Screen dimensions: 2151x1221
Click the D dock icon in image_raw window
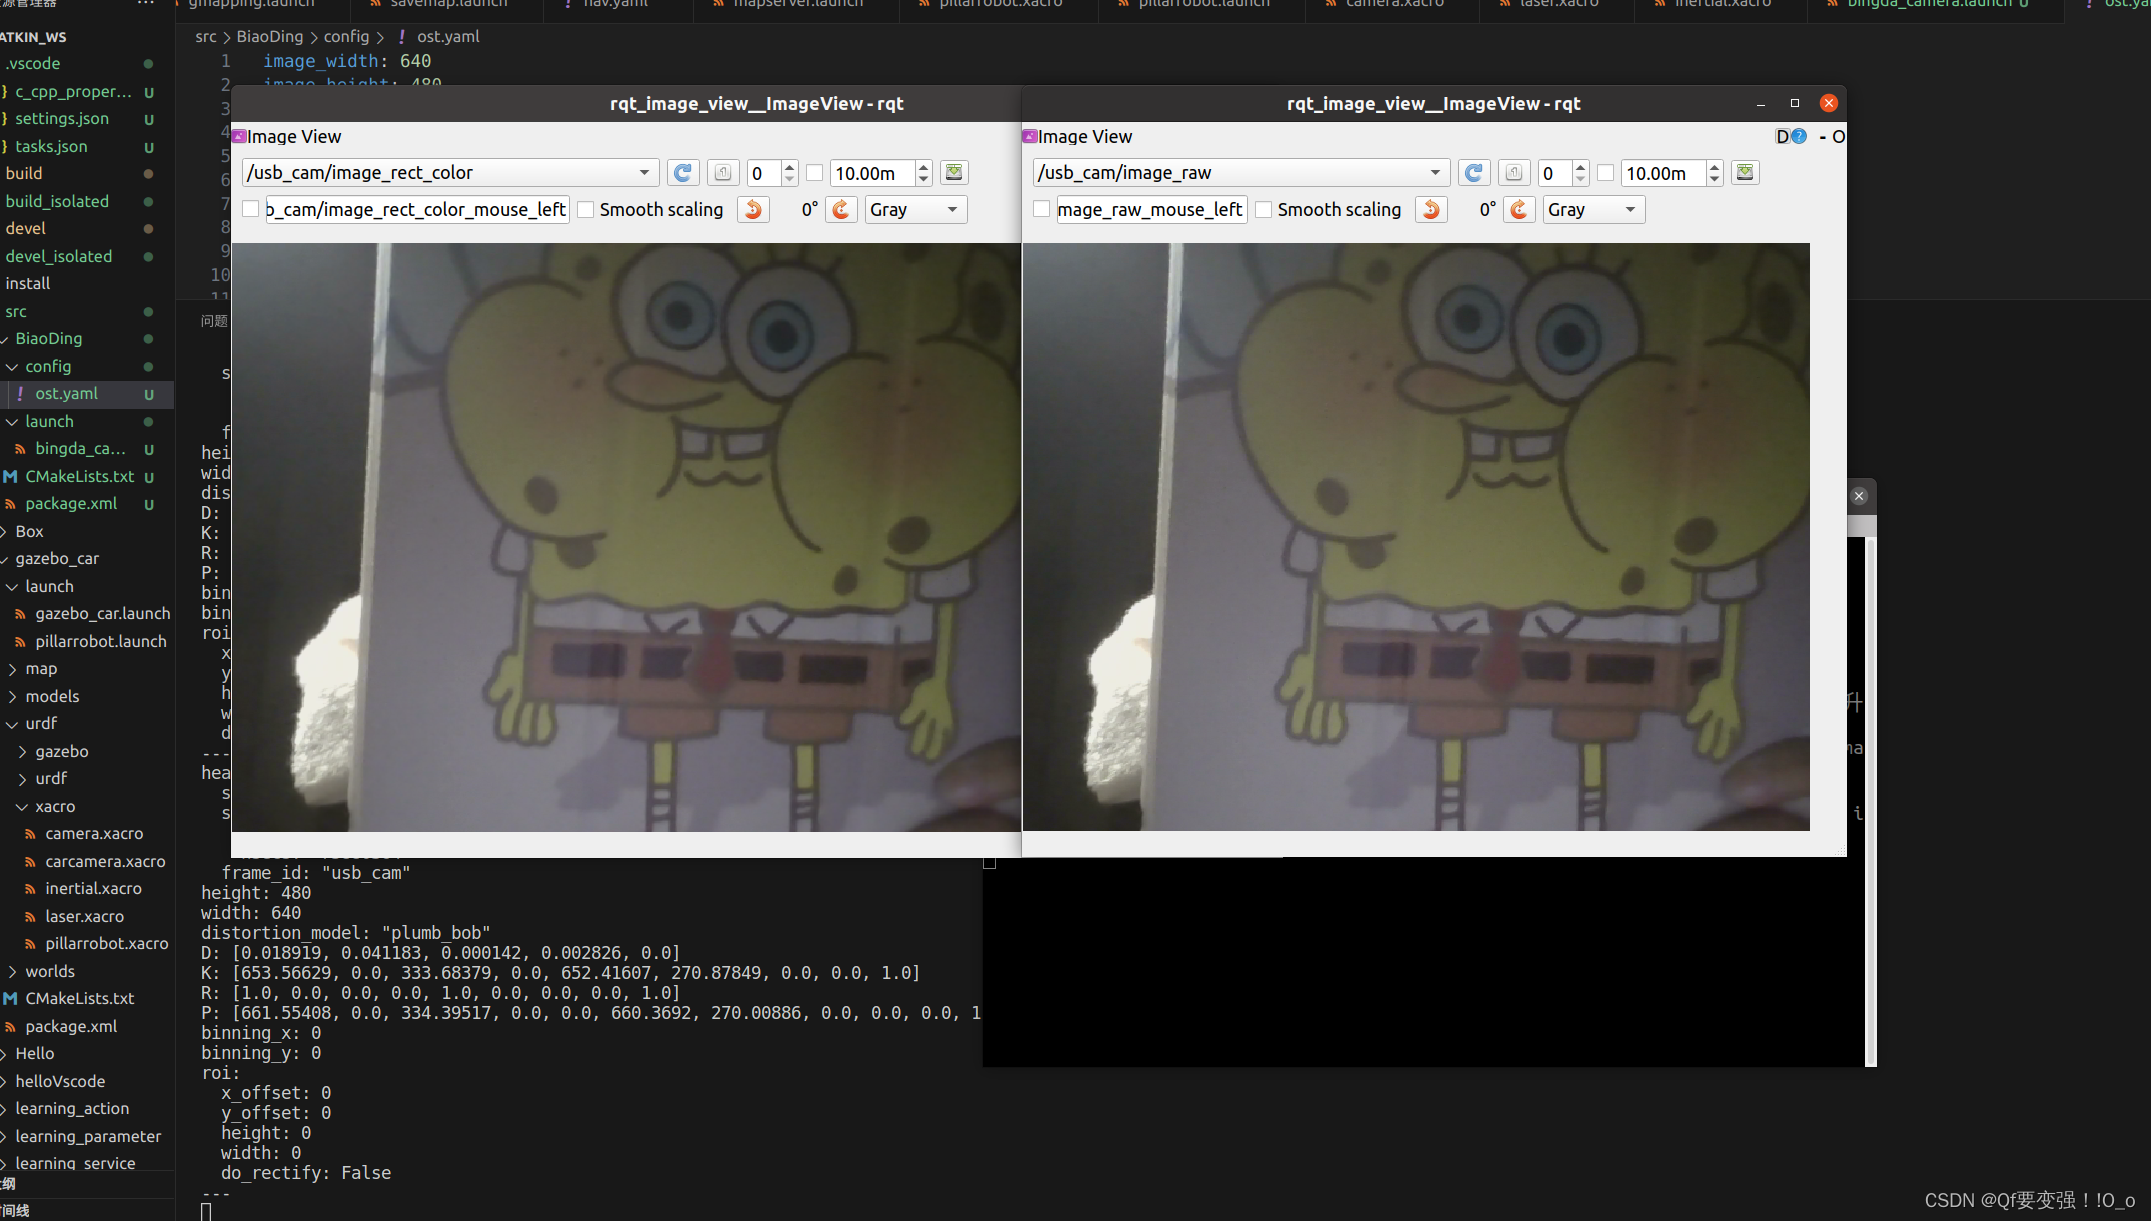(x=1783, y=136)
